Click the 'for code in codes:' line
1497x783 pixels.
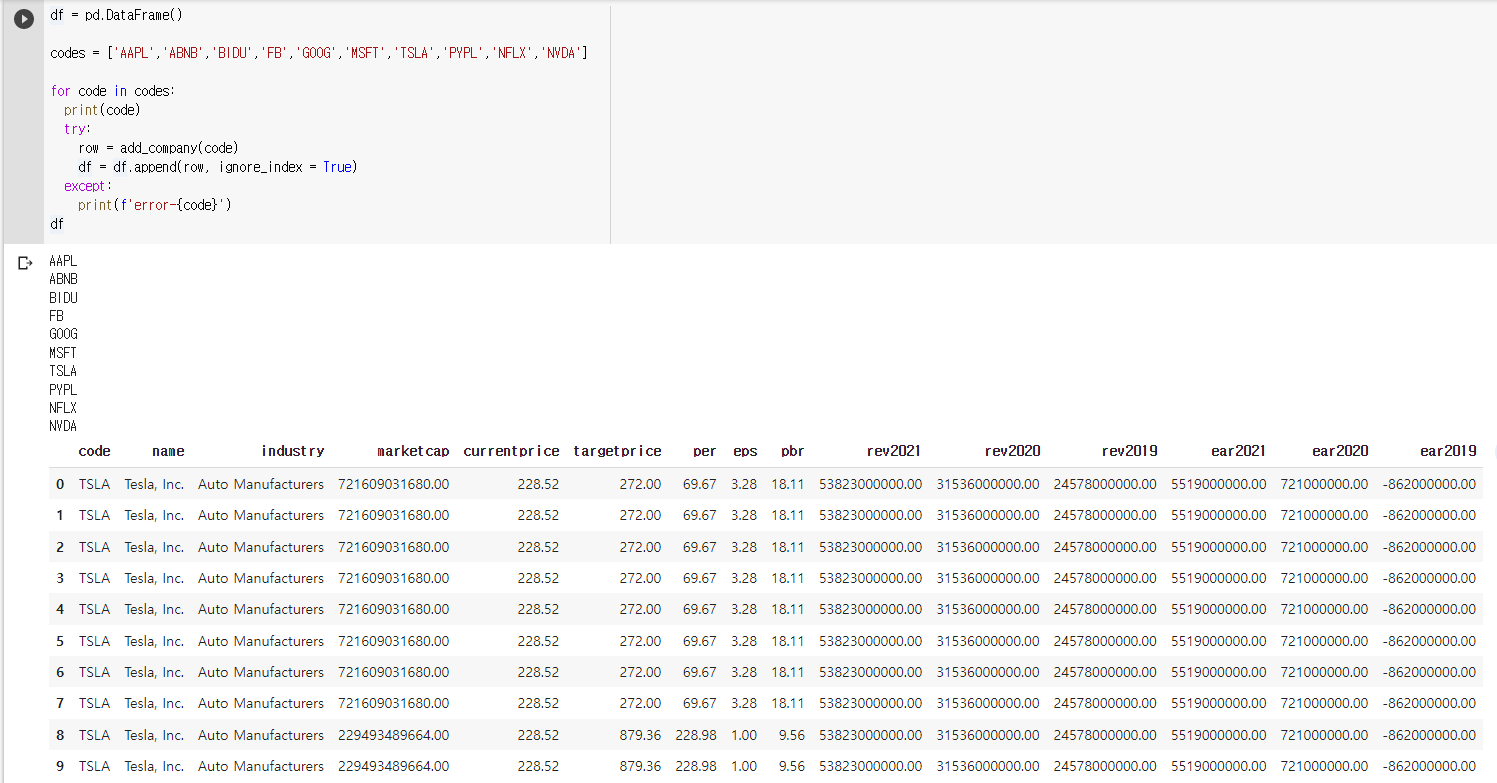[x=112, y=91]
